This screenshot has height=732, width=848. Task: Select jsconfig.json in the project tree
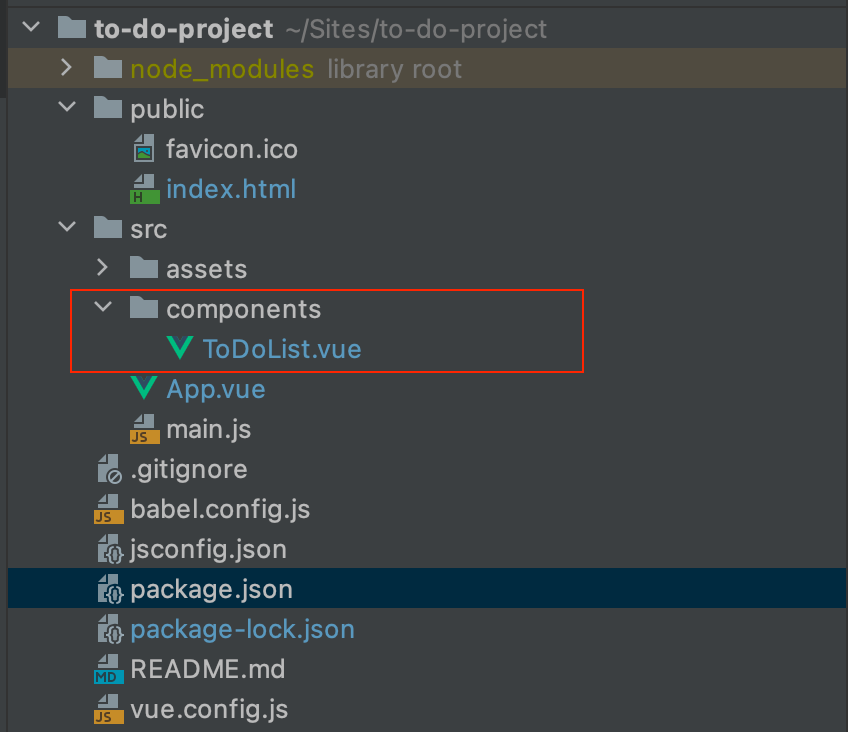click(212, 548)
